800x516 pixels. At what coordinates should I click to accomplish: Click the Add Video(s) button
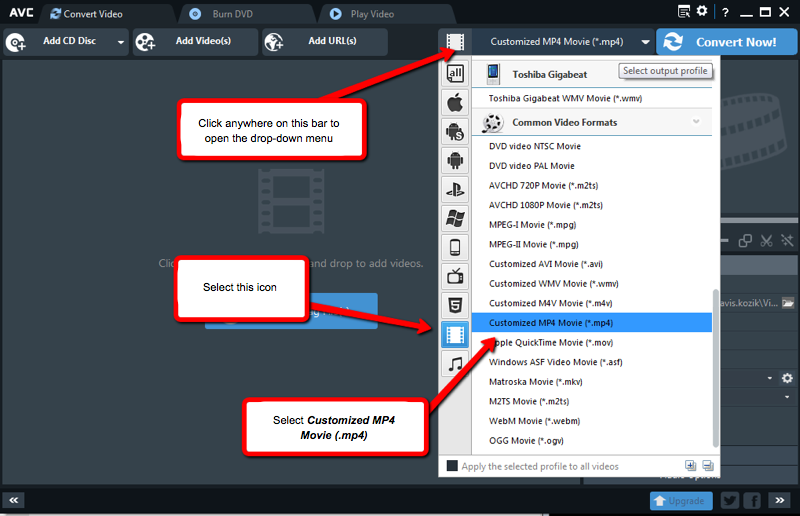coord(195,41)
